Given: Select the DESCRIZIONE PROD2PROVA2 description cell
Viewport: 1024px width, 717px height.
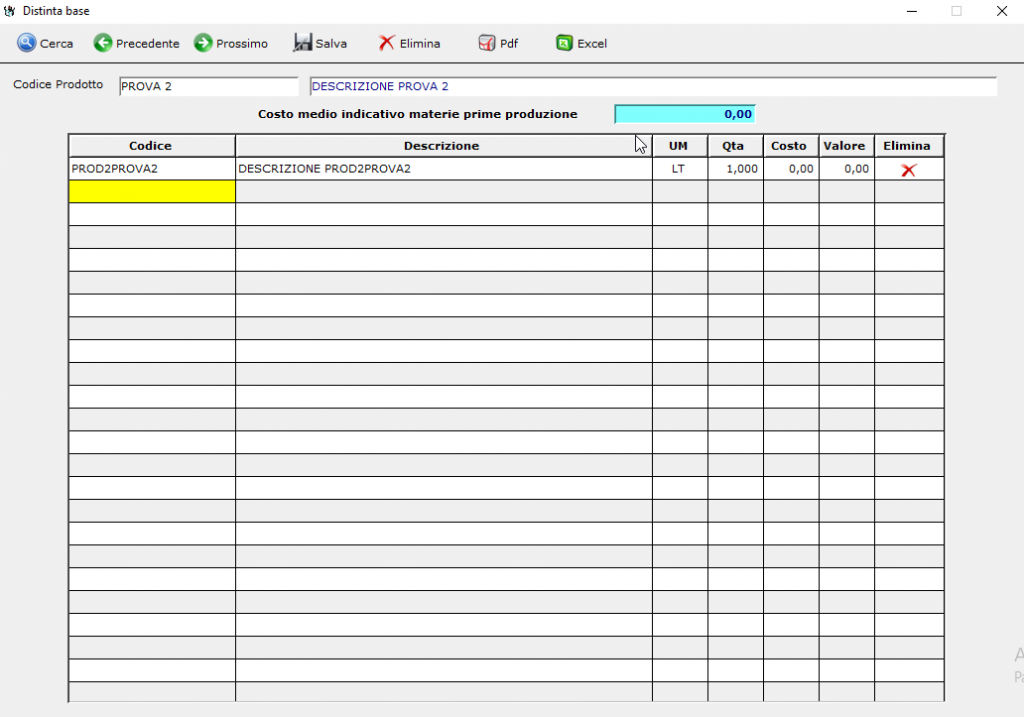Looking at the screenshot, I should tap(442, 169).
